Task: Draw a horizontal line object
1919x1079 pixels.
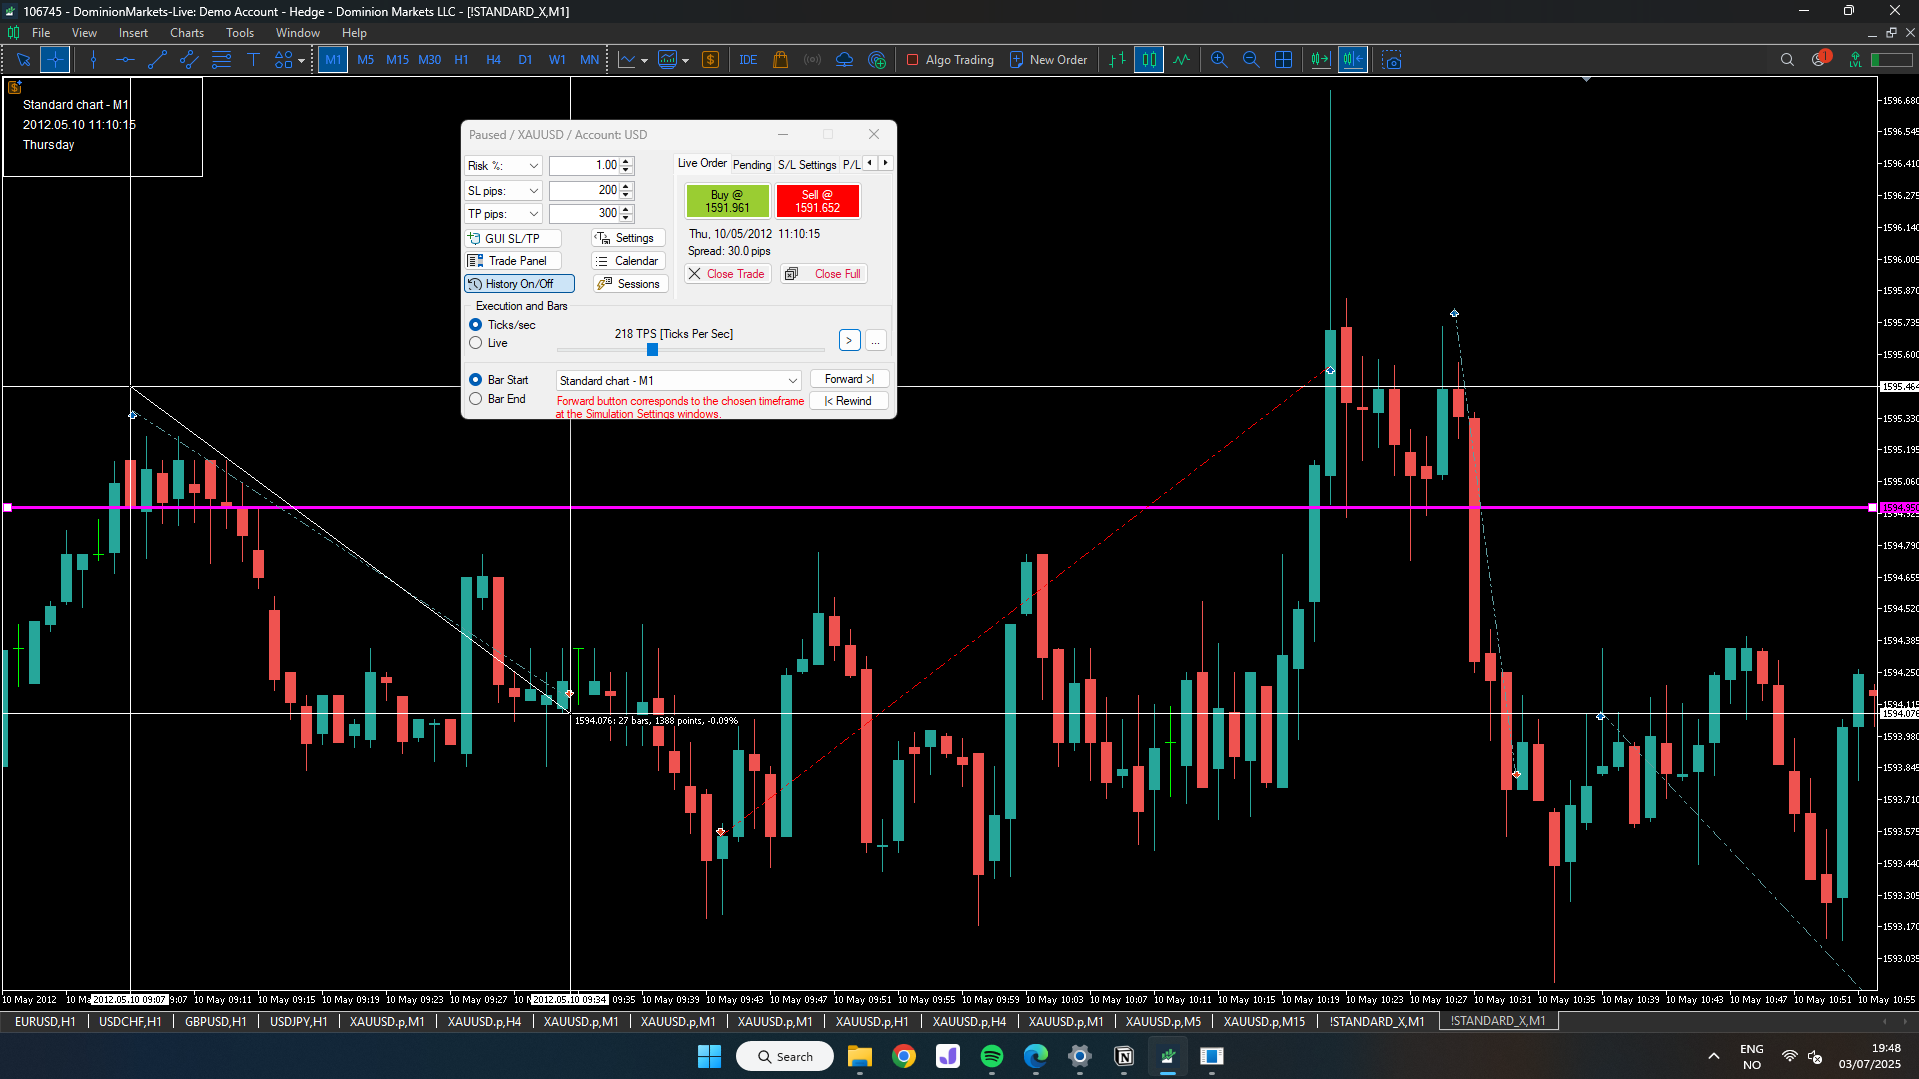Action: click(x=125, y=60)
